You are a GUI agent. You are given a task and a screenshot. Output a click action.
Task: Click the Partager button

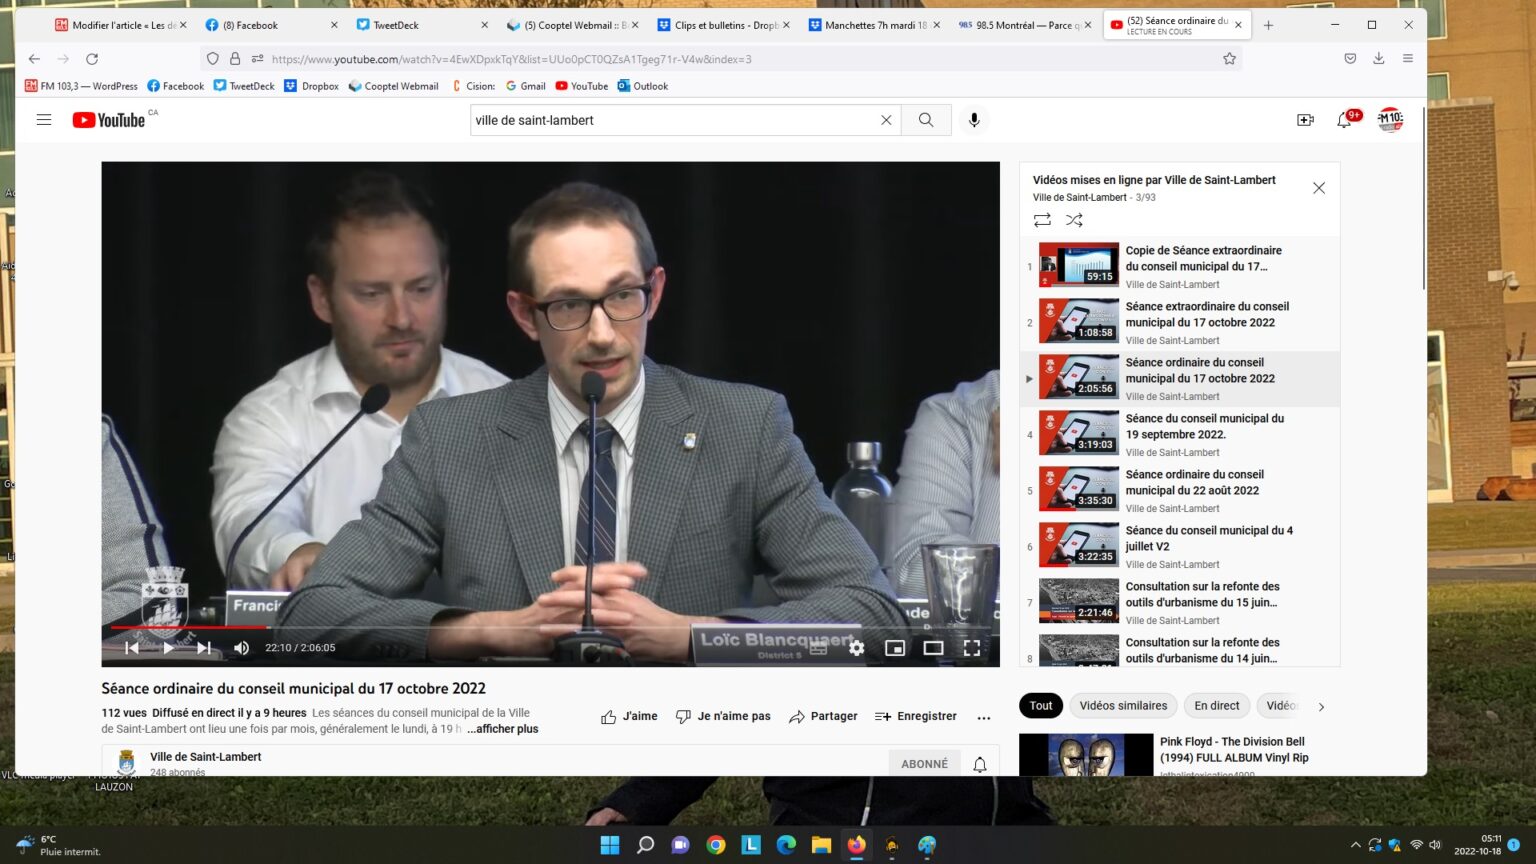[823, 717]
